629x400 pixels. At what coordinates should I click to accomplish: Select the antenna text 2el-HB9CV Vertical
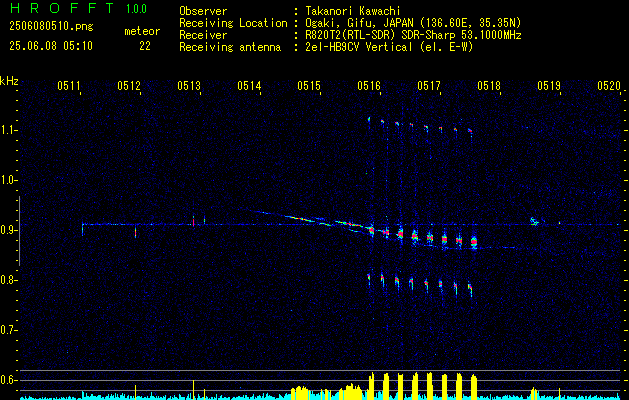[359, 47]
